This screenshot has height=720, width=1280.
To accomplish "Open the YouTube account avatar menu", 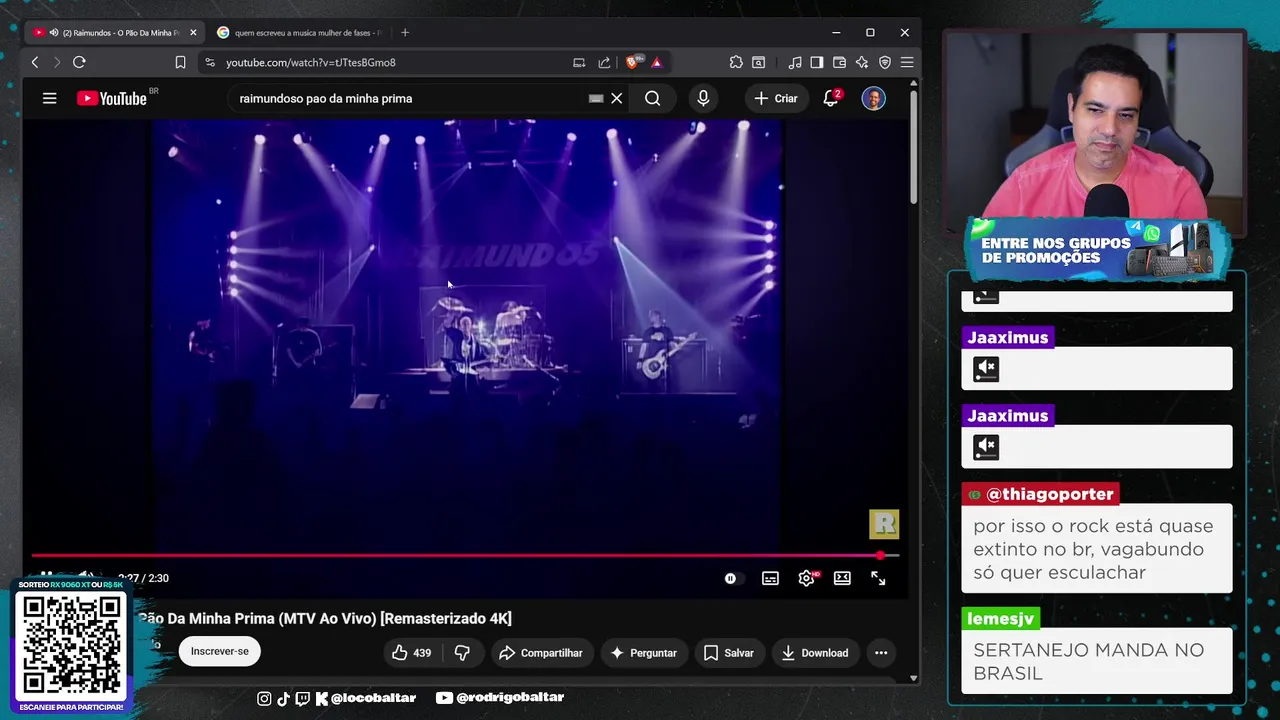I will coord(873,98).
